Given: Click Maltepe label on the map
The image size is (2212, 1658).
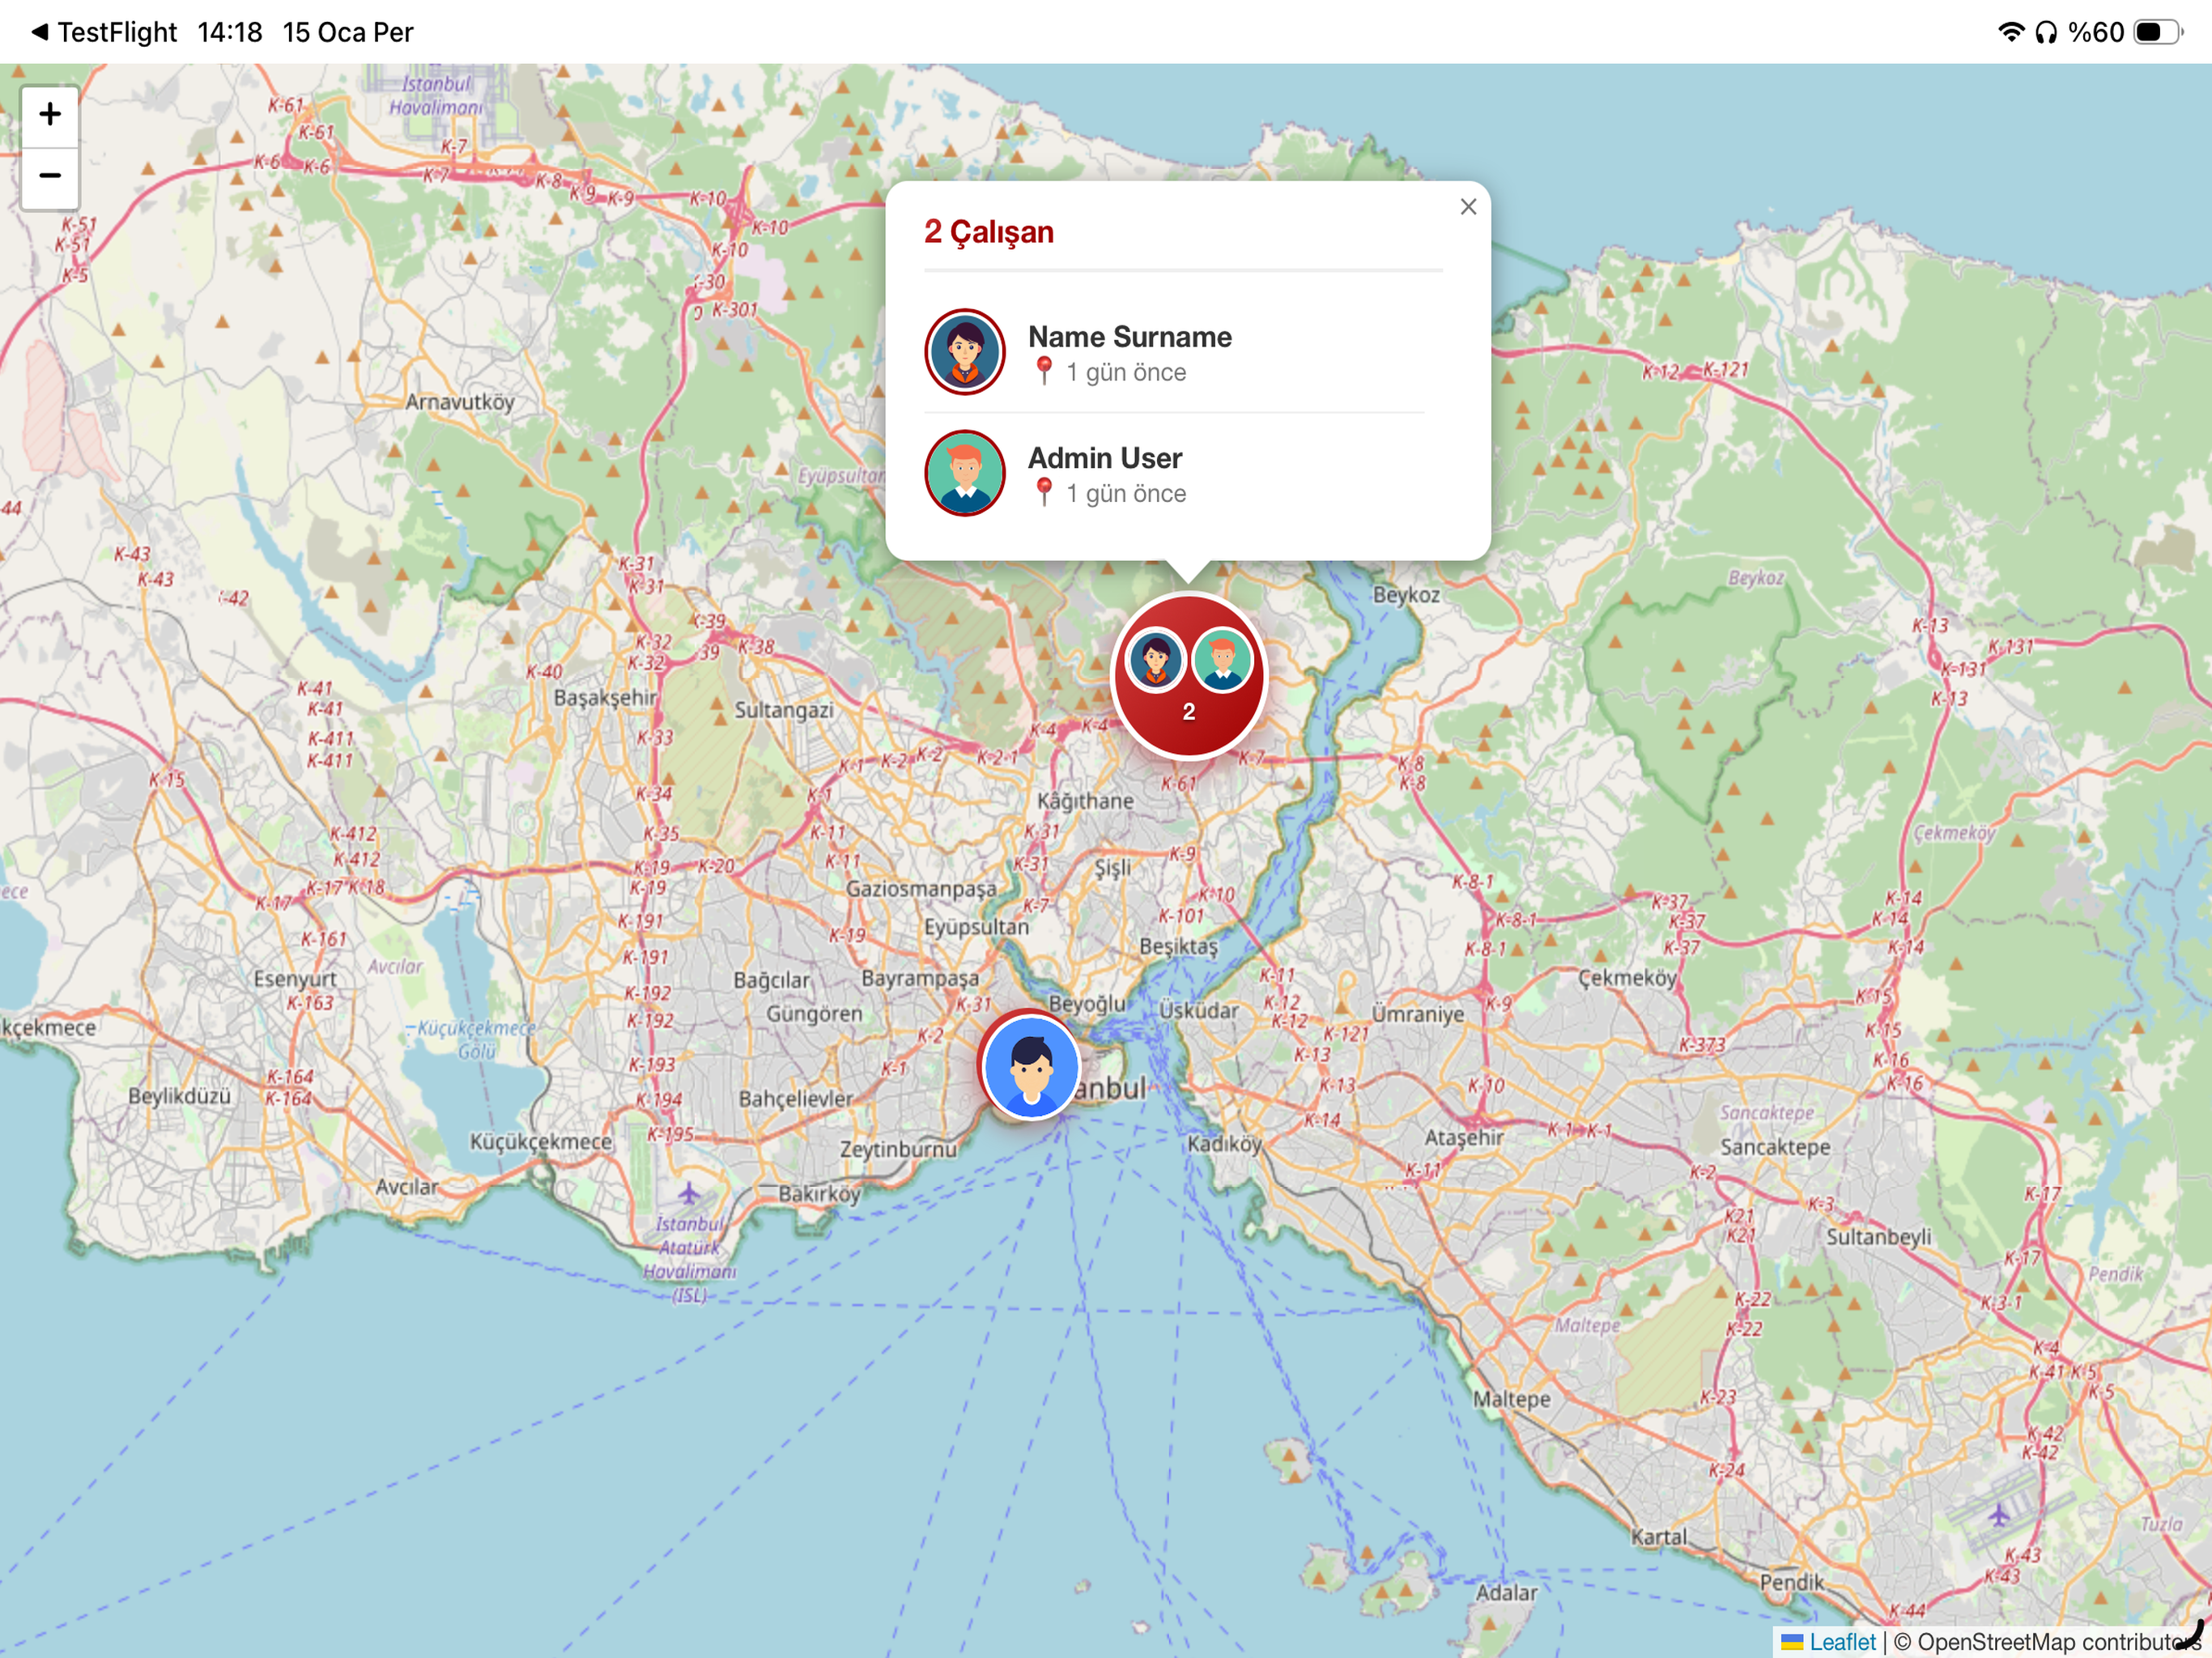Looking at the screenshot, I should point(1512,1399).
